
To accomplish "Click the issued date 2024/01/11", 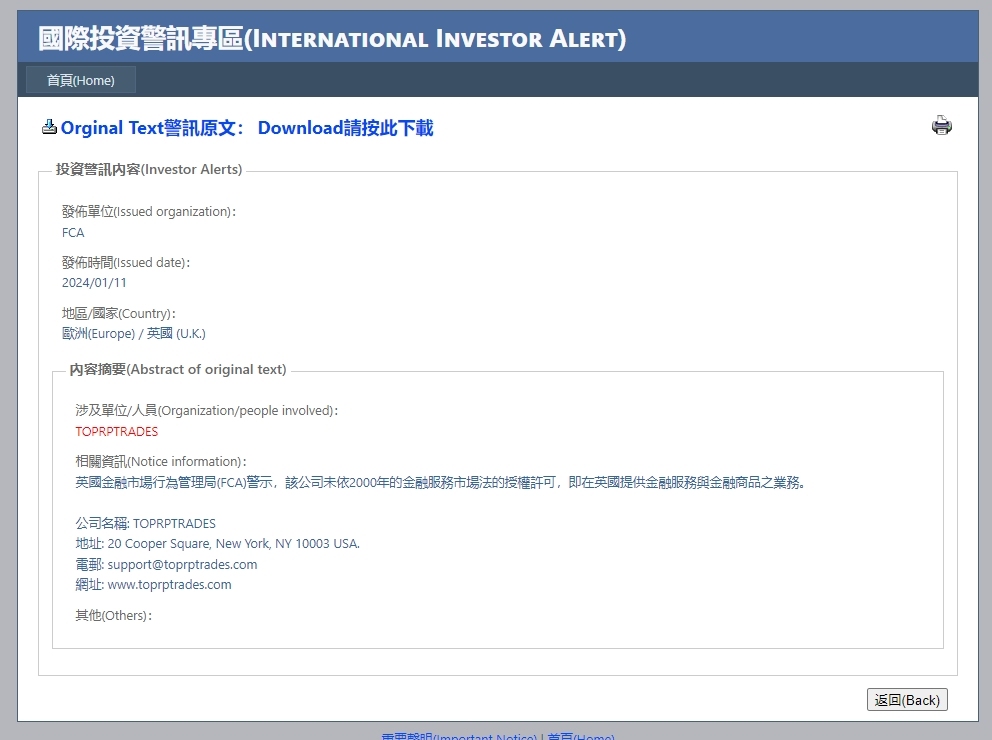I will click(94, 283).
